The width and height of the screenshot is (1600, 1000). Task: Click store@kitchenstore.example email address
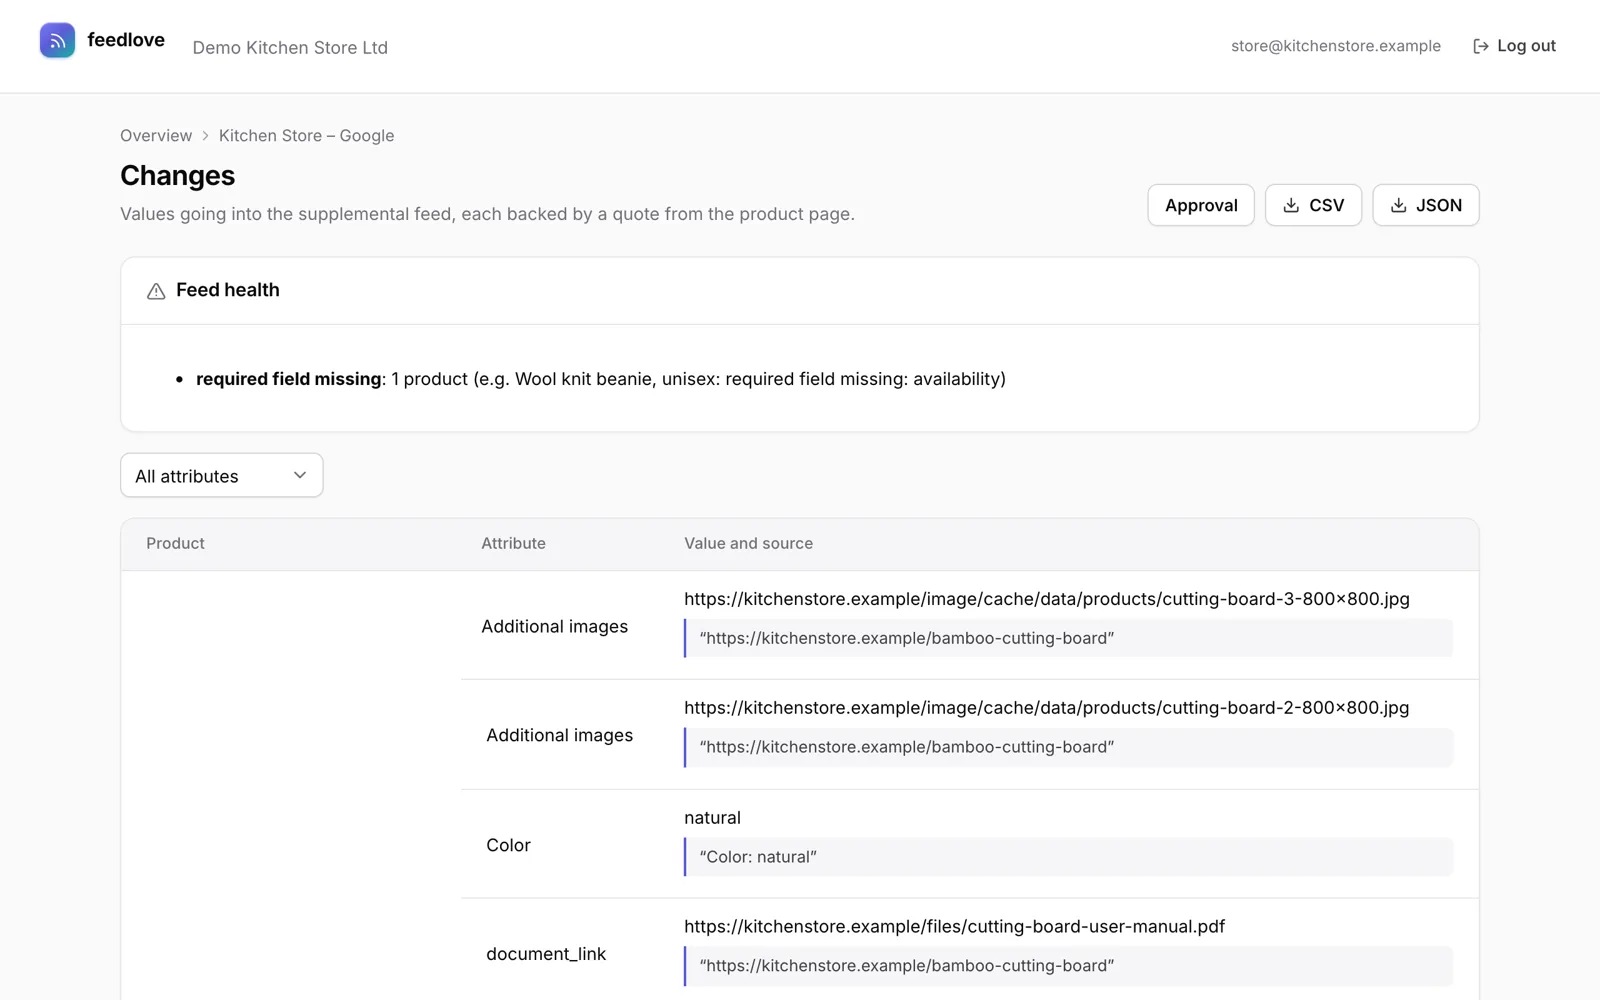click(x=1336, y=46)
